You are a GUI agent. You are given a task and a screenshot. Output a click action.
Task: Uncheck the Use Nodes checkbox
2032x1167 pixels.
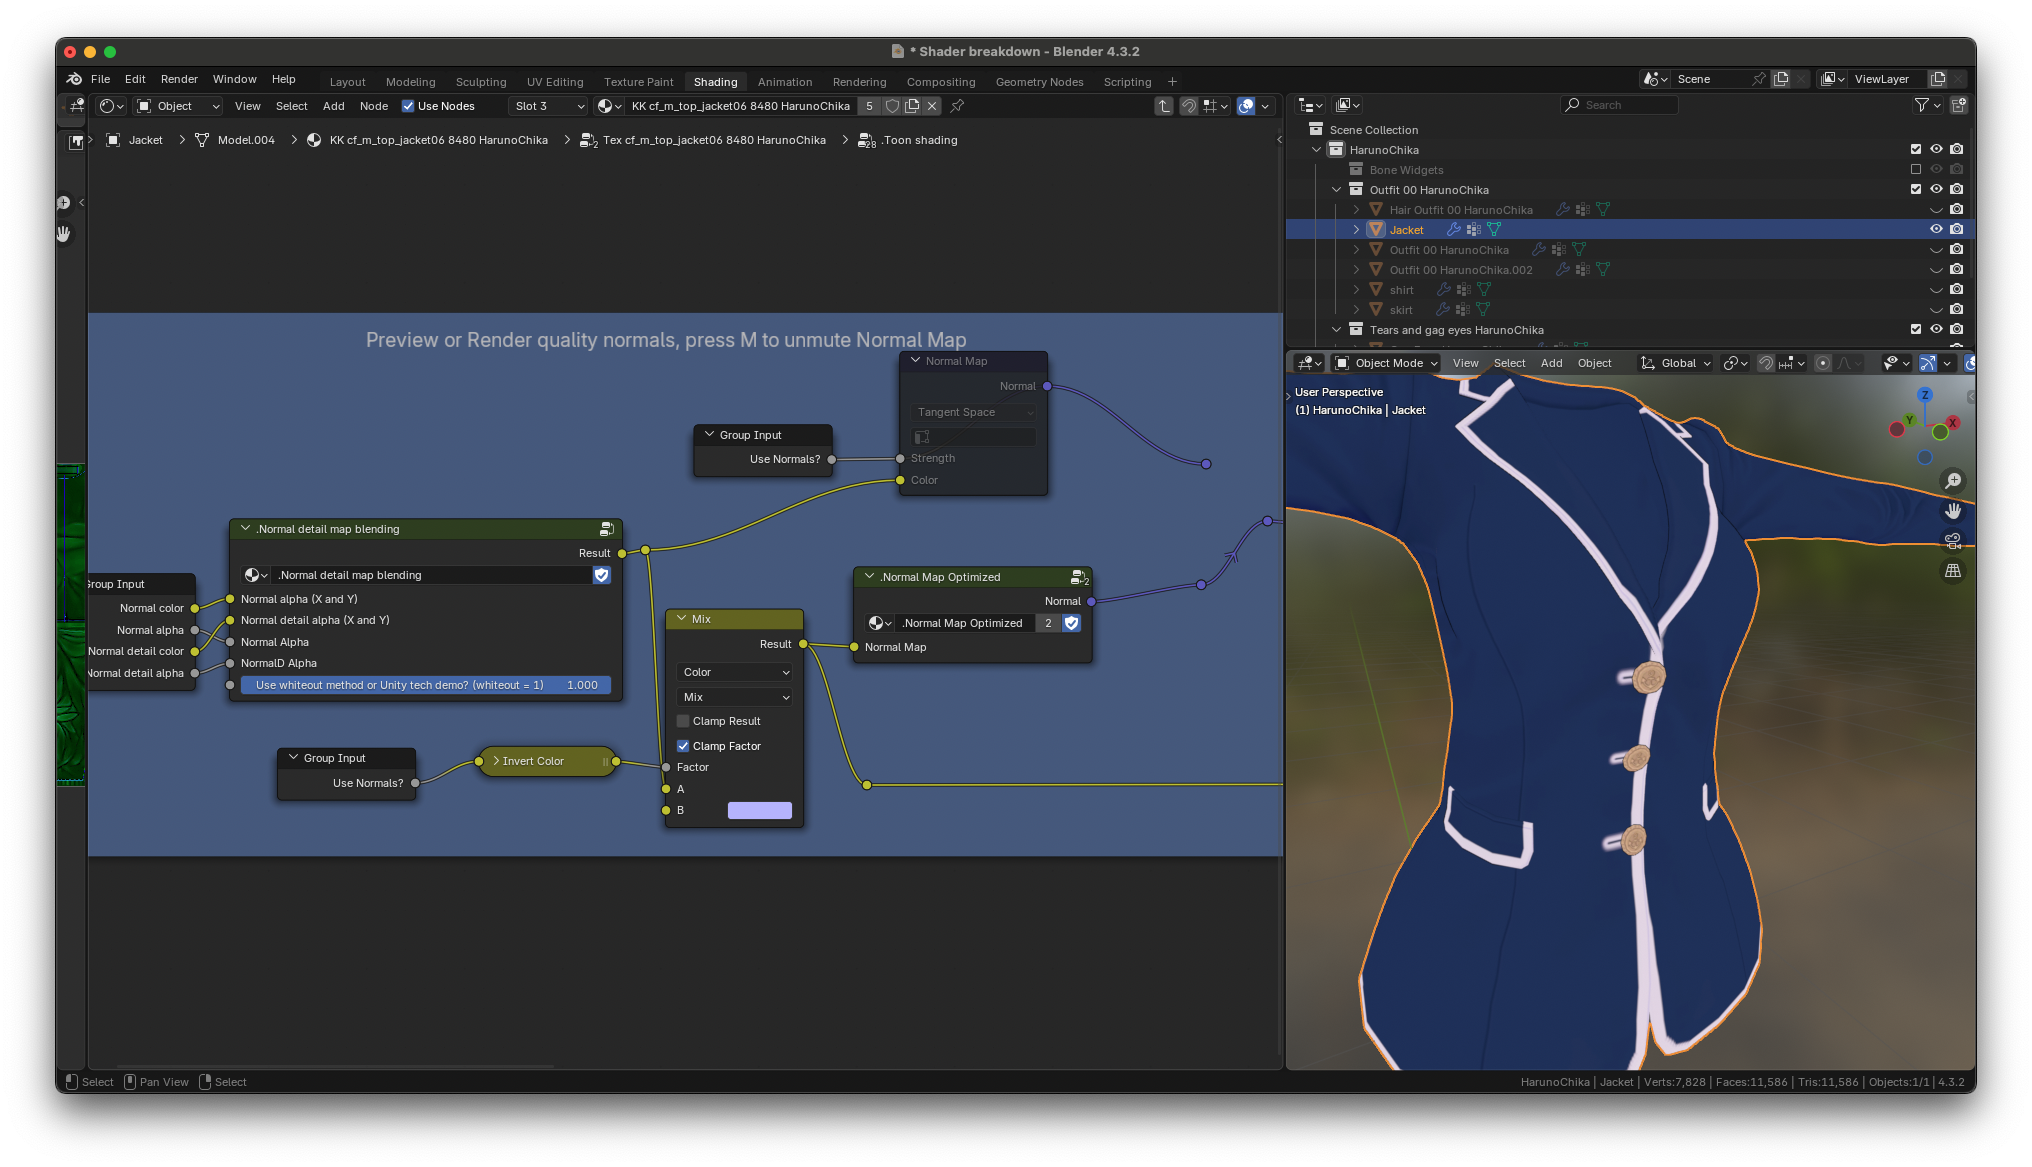click(x=408, y=106)
